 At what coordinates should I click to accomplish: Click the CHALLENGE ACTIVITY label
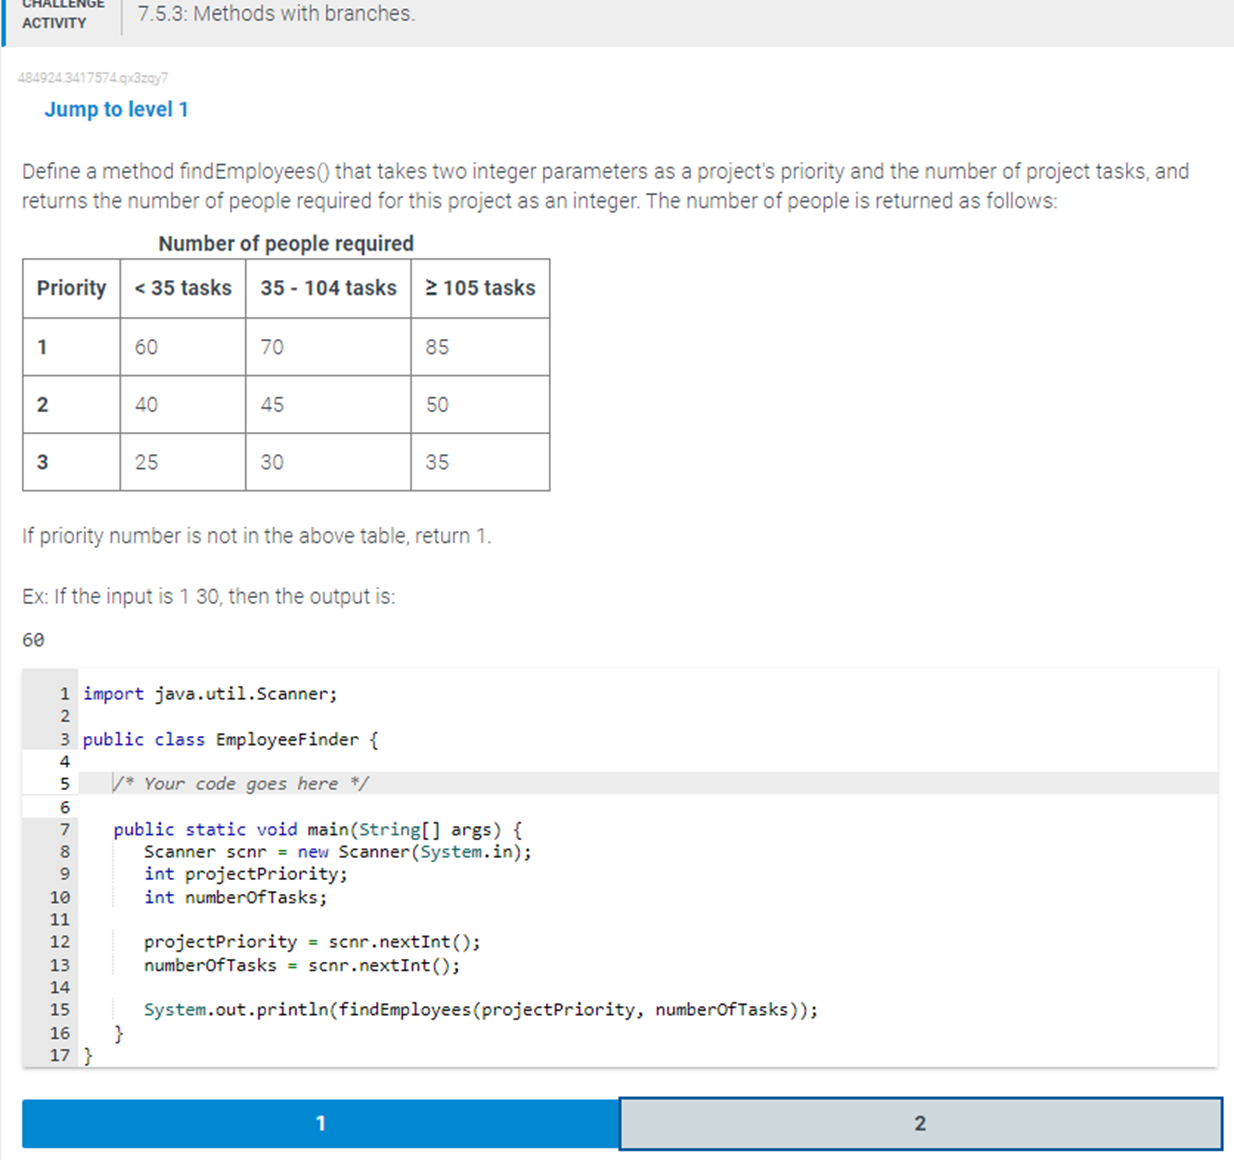(63, 13)
